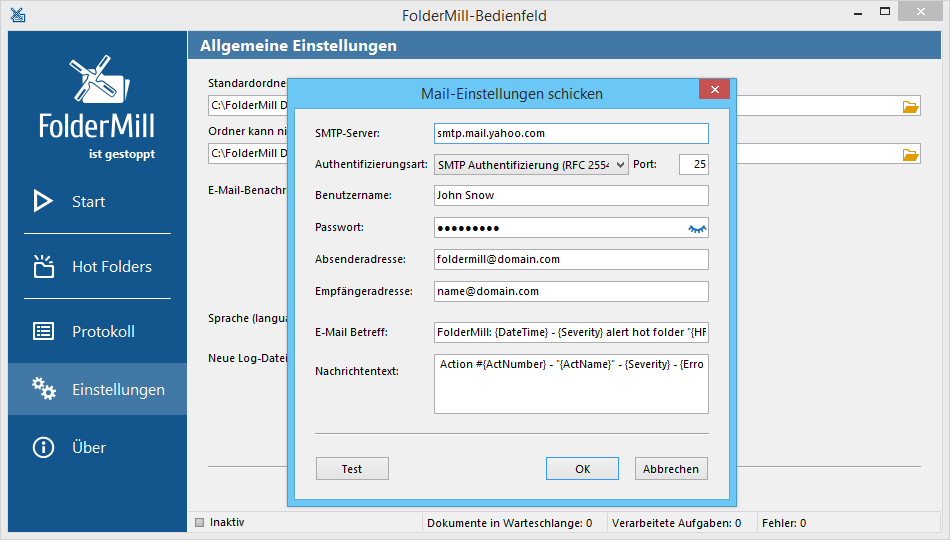Screen dimensions: 950x540
Task: Click the Benutzername field with John Snow
Action: pyautogui.click(x=571, y=195)
